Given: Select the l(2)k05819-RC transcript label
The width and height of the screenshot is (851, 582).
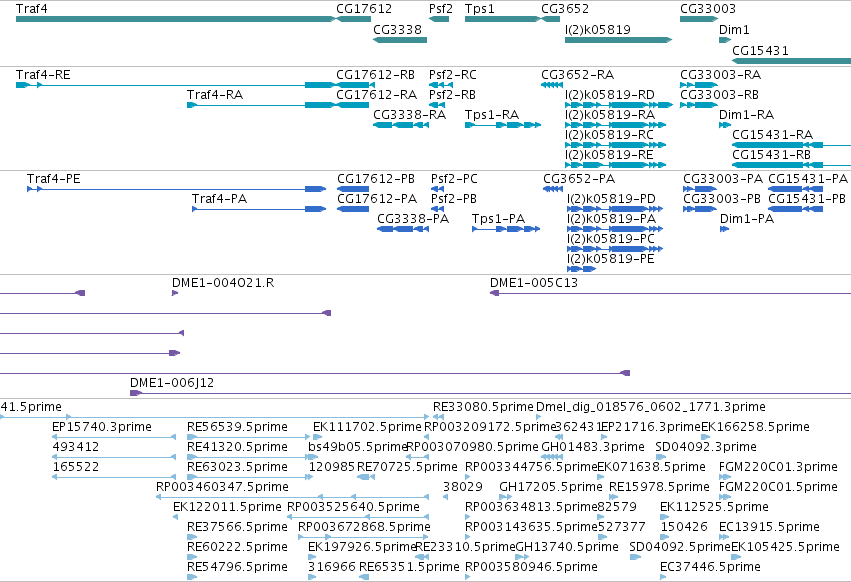Looking at the screenshot, I should [609, 135].
